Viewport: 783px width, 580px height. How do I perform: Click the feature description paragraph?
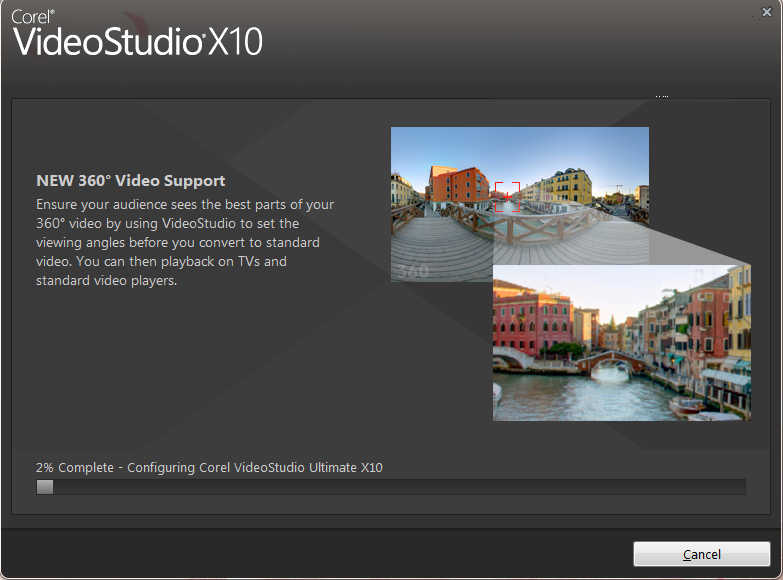(185, 242)
